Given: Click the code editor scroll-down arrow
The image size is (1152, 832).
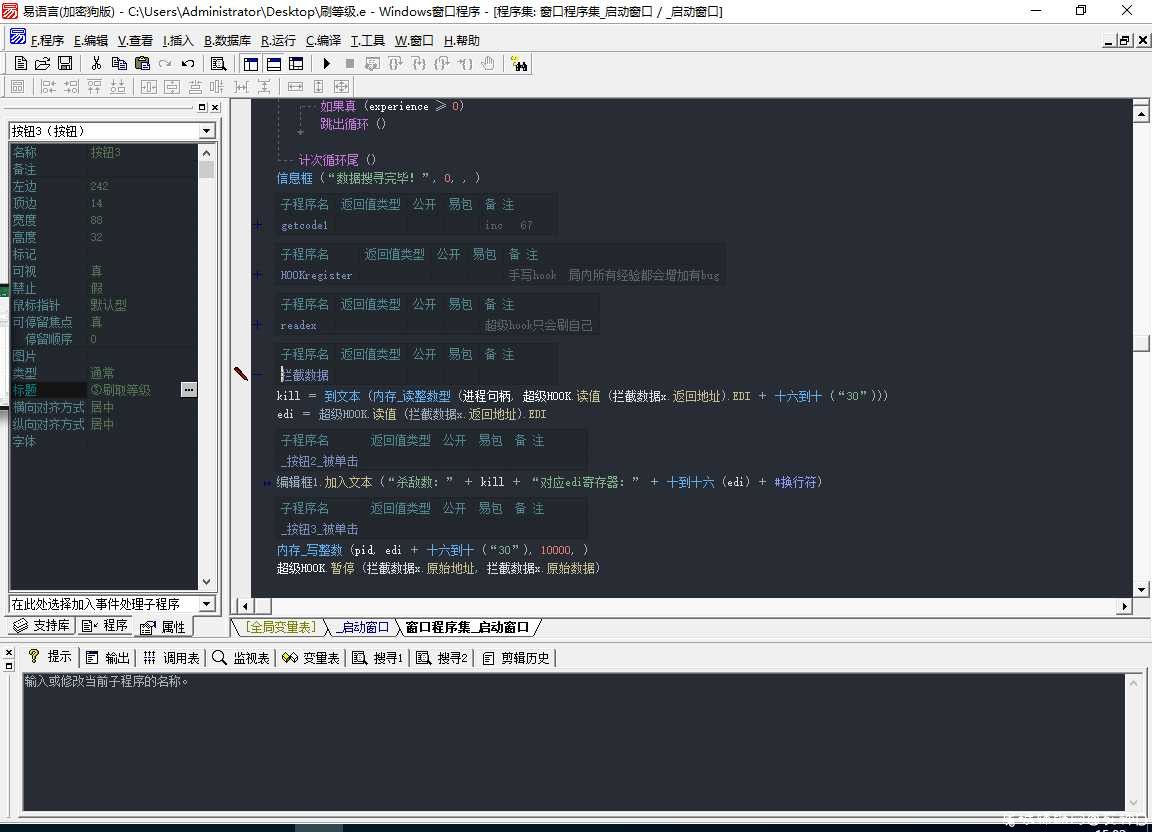Looking at the screenshot, I should point(1141,589).
